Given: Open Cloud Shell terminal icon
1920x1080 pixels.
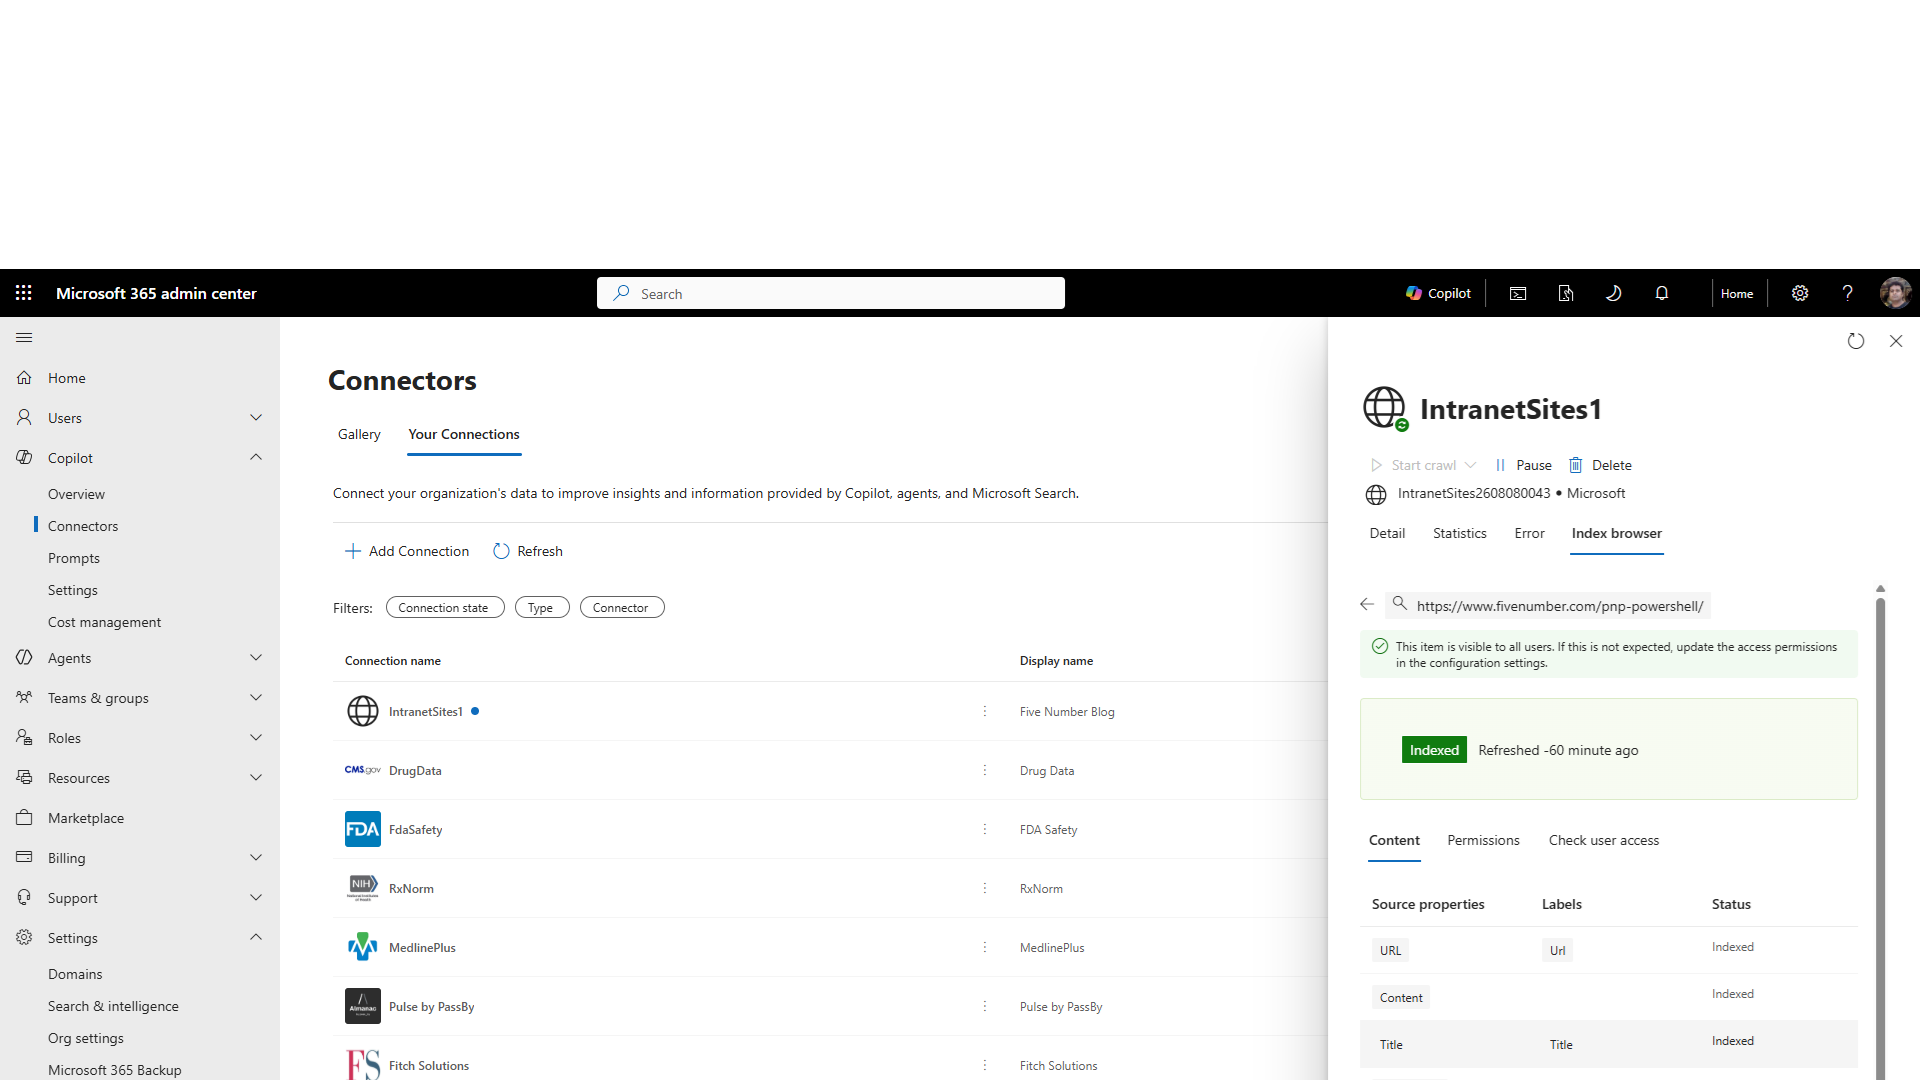Looking at the screenshot, I should [x=1518, y=293].
